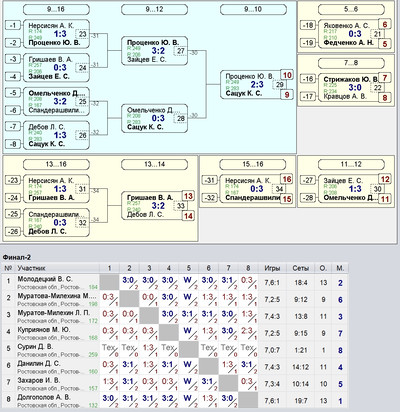Click the Сеты column header
Screen dimensions: 400x412
click(x=301, y=268)
